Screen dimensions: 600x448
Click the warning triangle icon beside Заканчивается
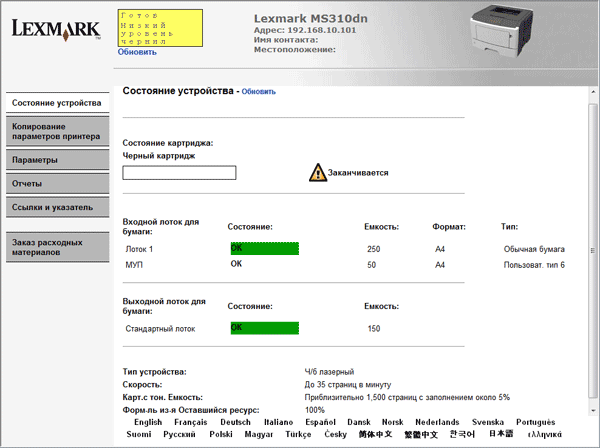pos(318,173)
